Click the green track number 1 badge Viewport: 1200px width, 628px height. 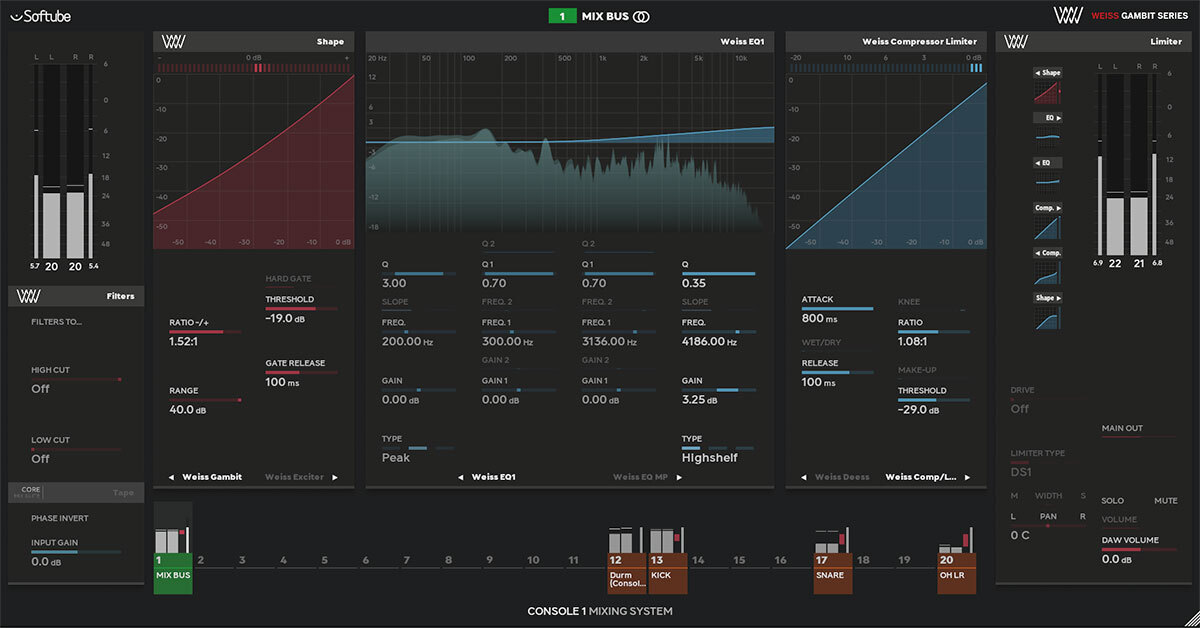tap(562, 16)
